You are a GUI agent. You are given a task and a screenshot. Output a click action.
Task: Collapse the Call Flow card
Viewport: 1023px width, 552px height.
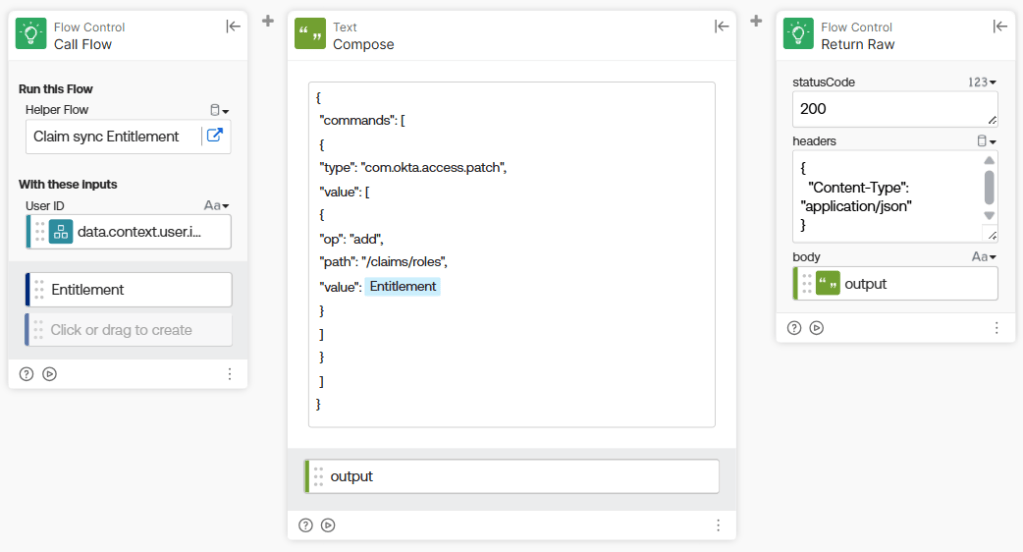tap(233, 26)
